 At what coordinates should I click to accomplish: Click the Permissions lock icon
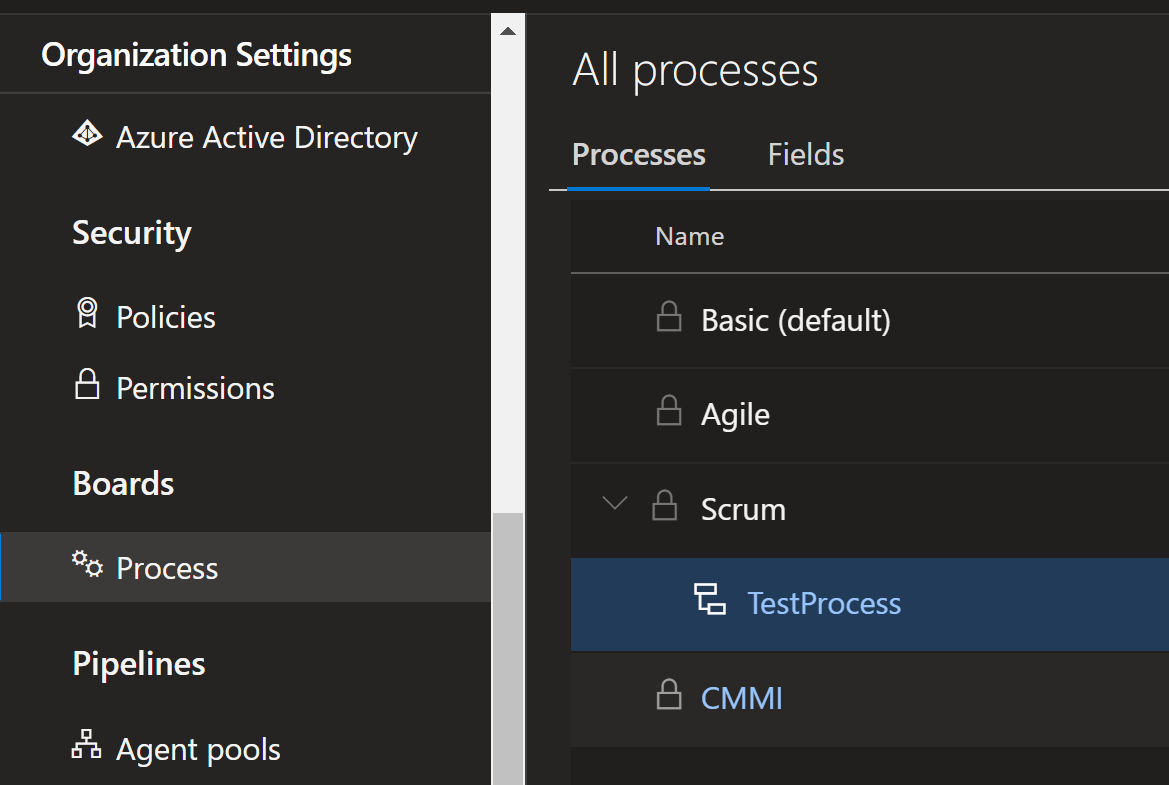(88, 385)
